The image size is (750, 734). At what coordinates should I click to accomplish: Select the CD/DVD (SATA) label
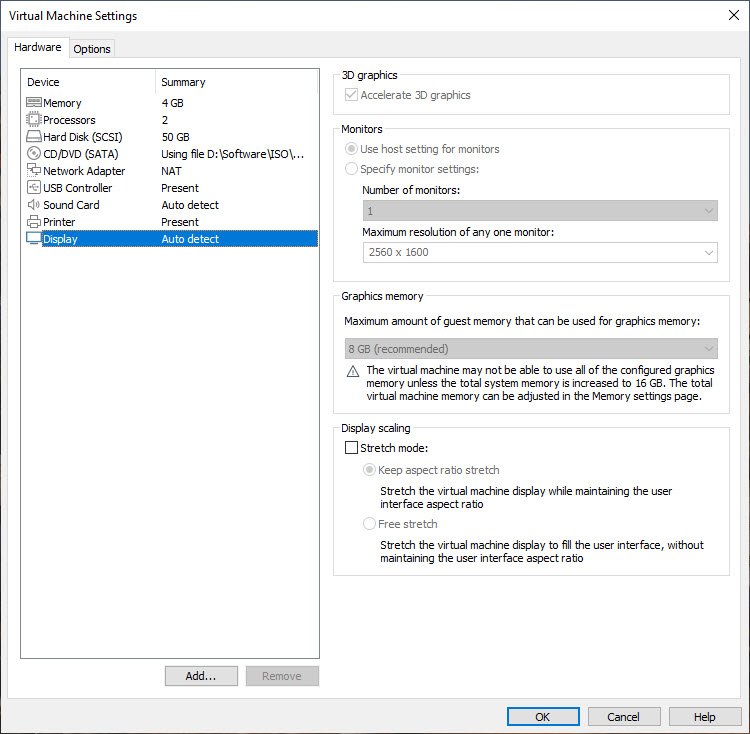point(81,154)
